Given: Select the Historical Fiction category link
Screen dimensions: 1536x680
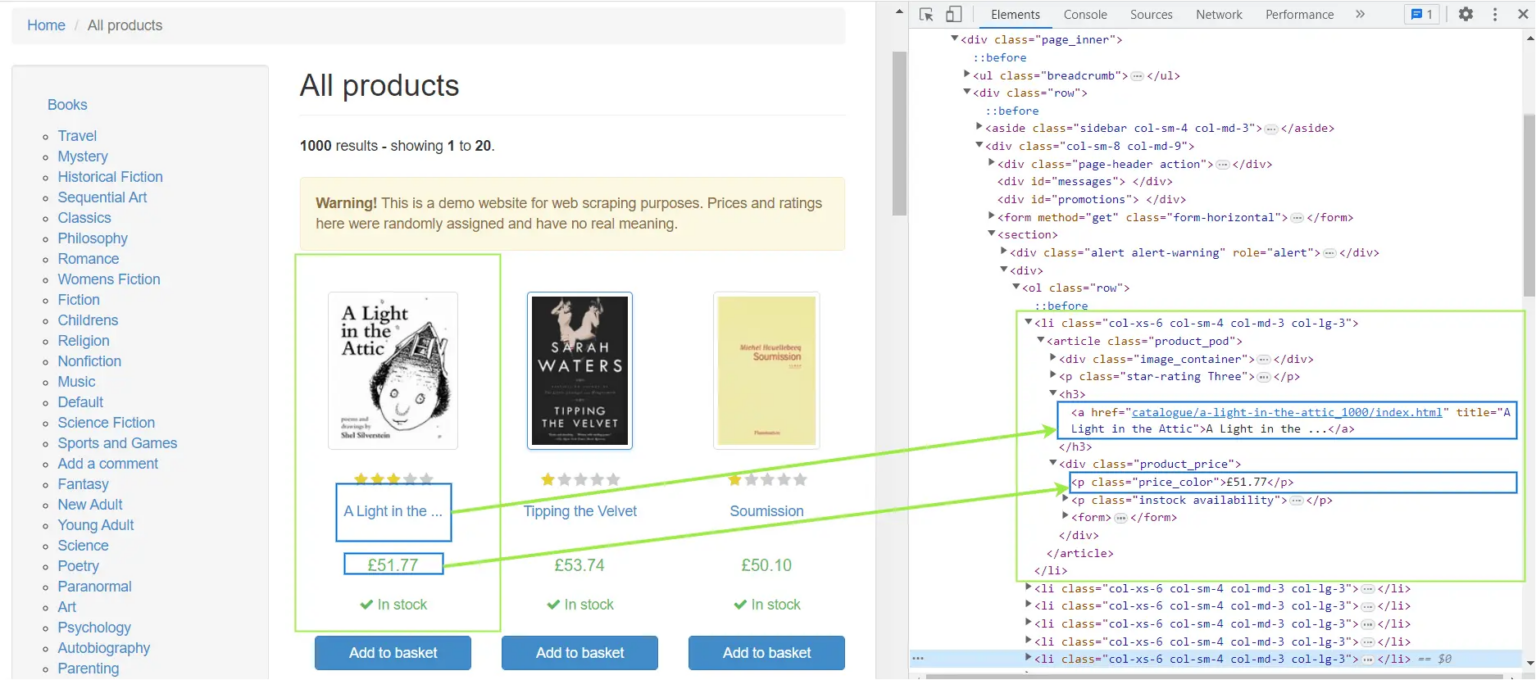Looking at the screenshot, I should tap(110, 177).
